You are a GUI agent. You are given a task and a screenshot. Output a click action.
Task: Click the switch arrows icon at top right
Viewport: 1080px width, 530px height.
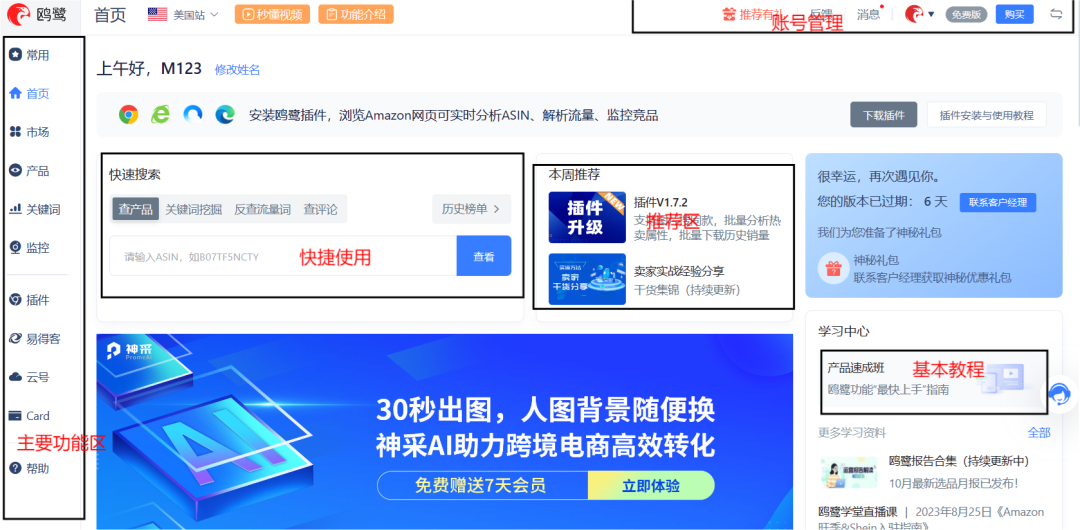[x=1056, y=14]
